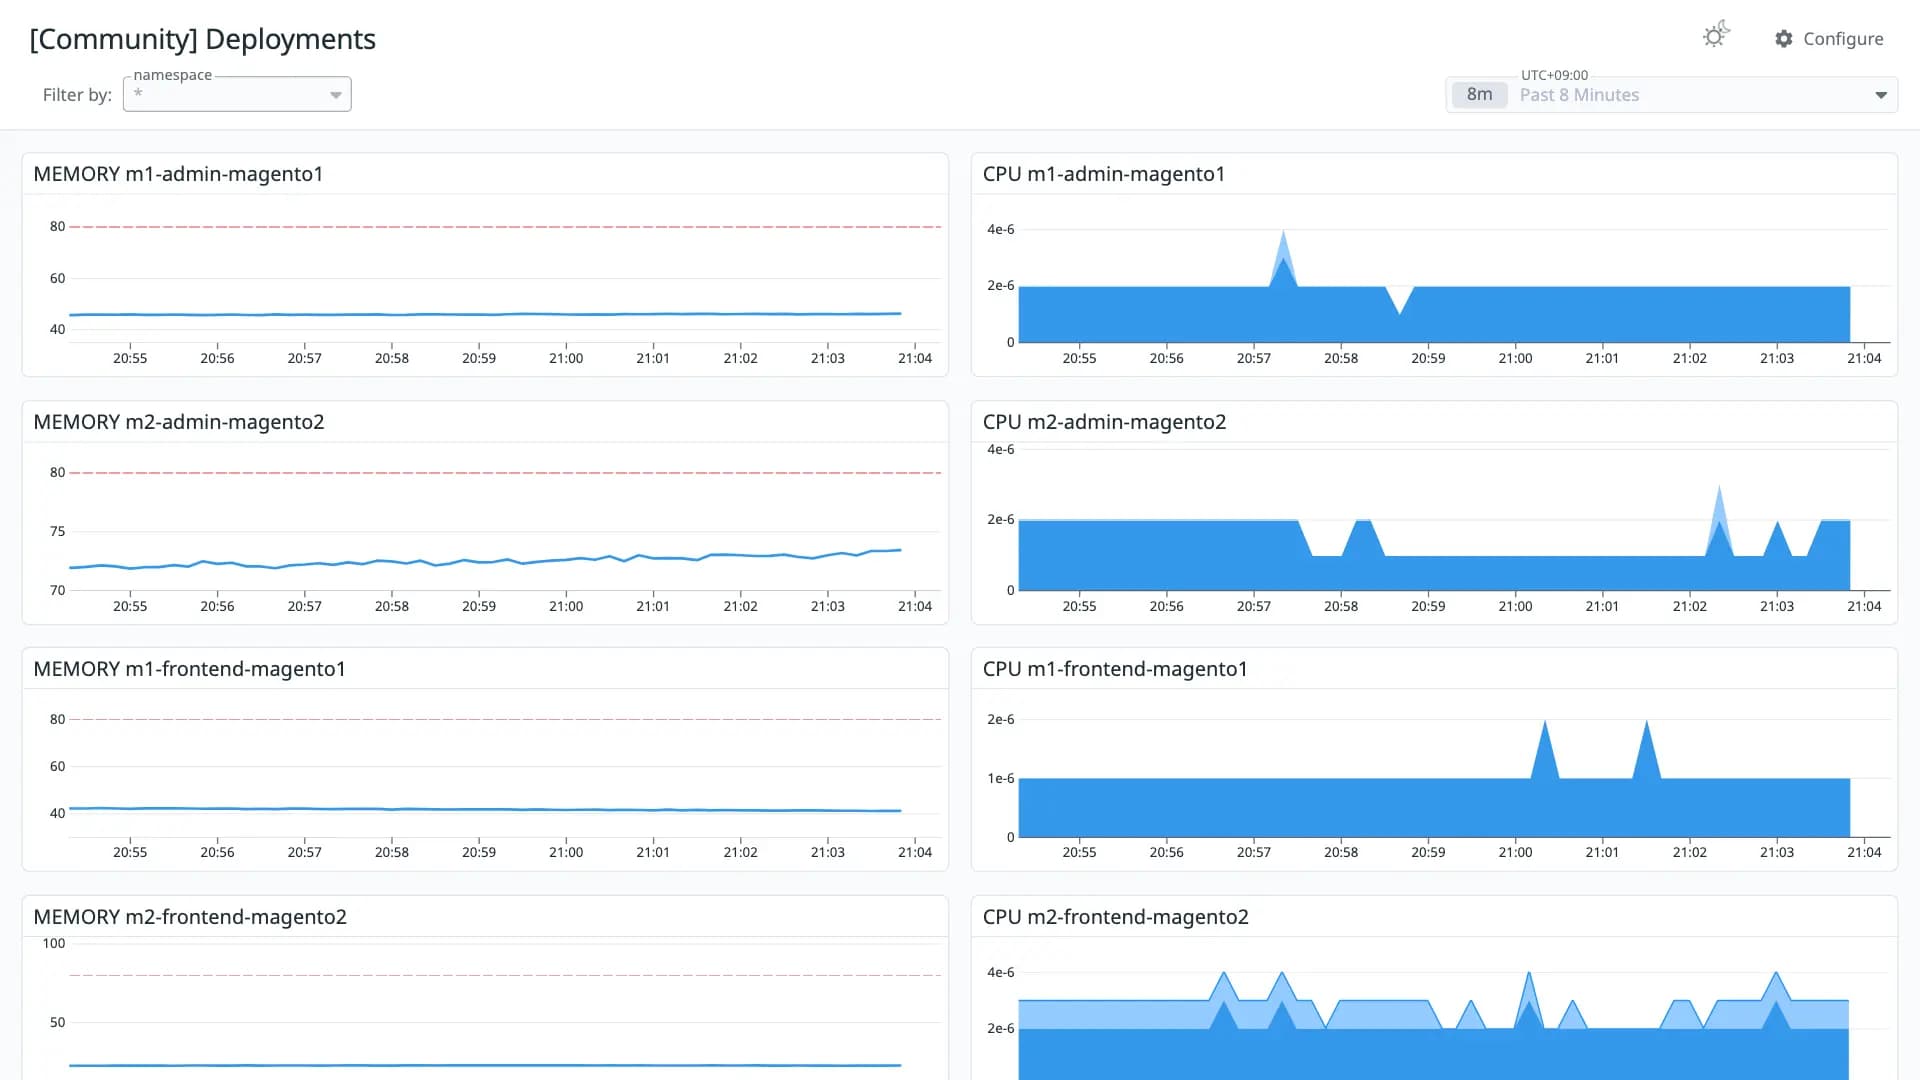
Task: Select the CPU m1-frontend-magento1 panel title
Action: point(1115,669)
